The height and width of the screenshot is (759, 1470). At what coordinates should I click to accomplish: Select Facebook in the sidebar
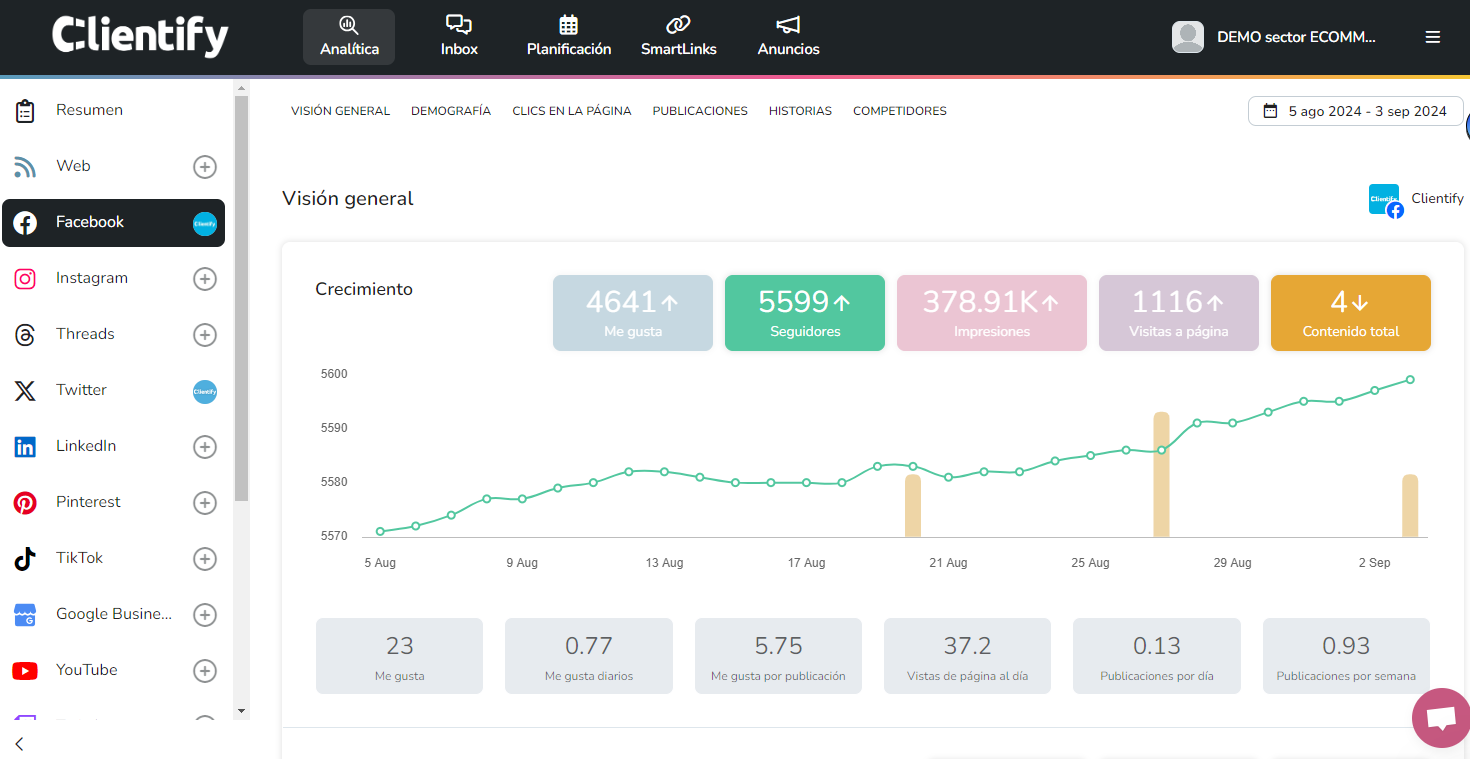[x=113, y=222]
